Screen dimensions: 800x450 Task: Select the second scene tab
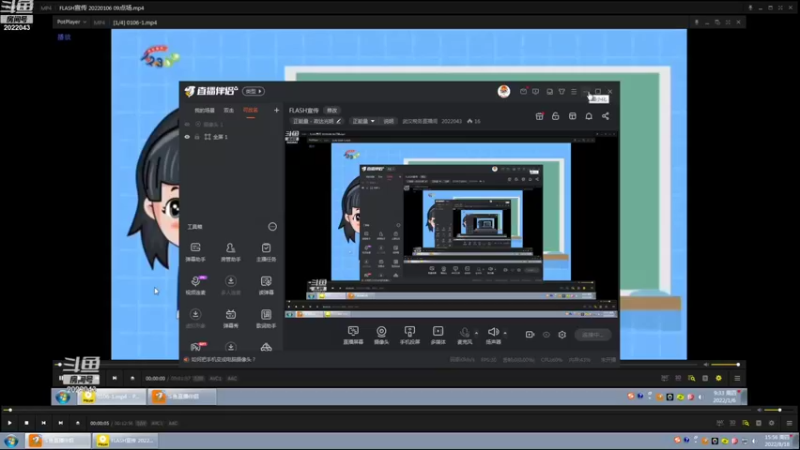tap(229, 110)
